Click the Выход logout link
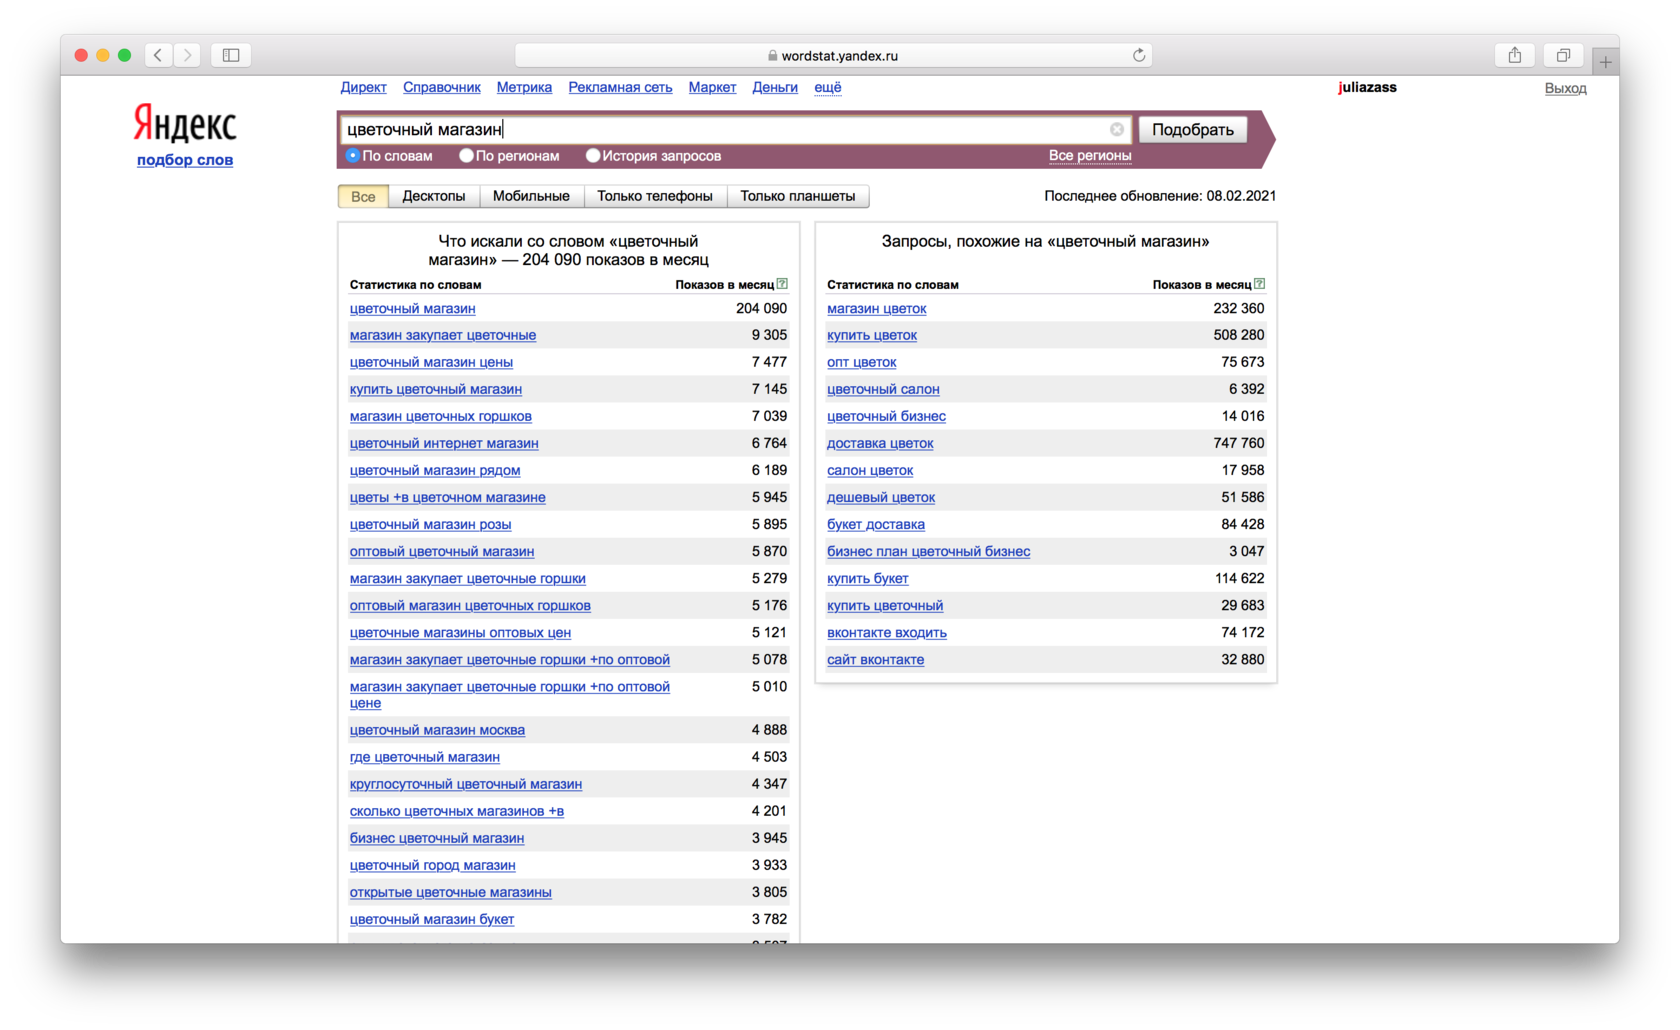Screen dimensions: 1680x1030 point(1565,88)
